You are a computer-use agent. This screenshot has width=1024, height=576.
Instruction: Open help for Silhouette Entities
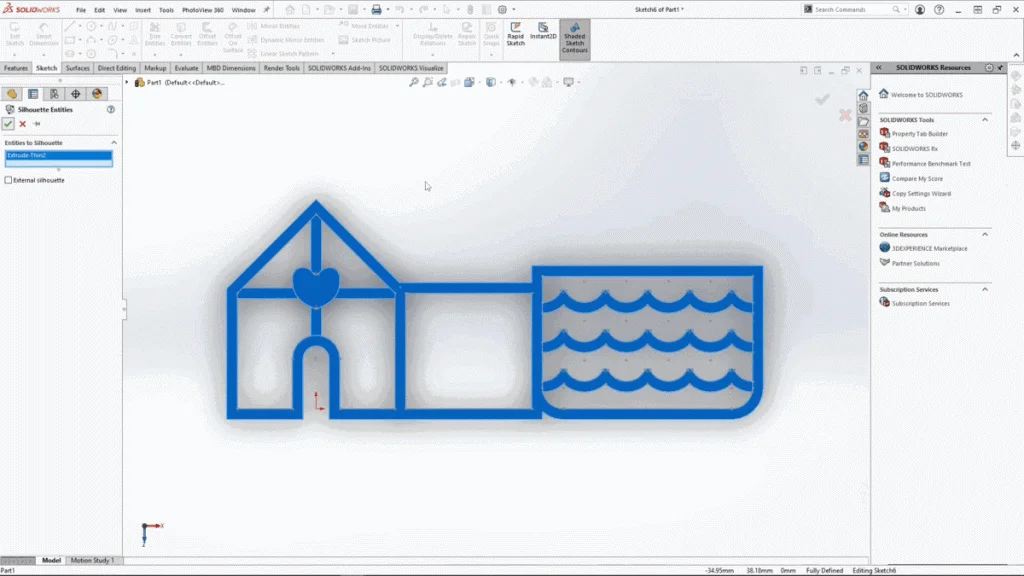pos(111,110)
